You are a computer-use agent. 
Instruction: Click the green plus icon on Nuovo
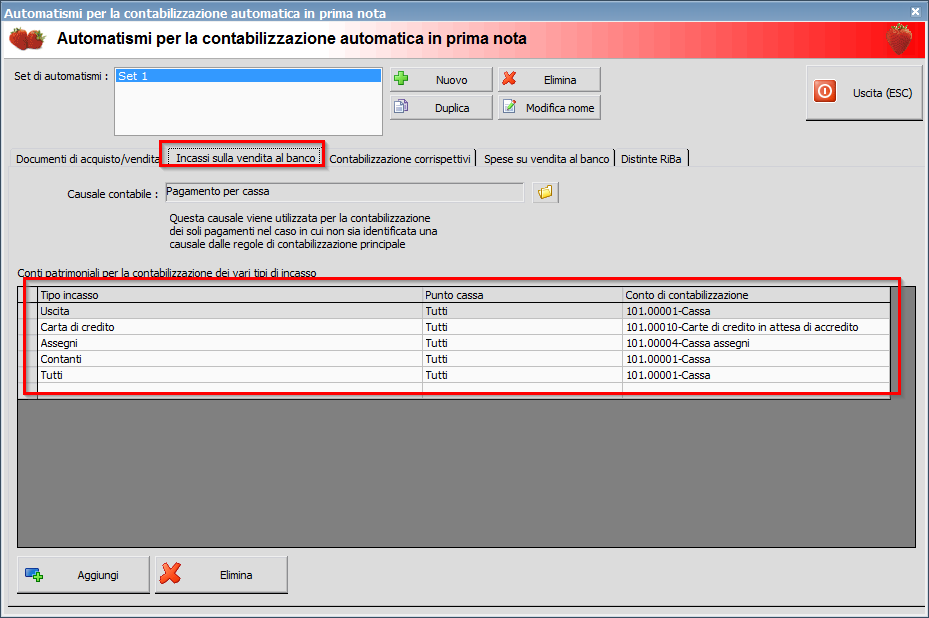point(401,78)
